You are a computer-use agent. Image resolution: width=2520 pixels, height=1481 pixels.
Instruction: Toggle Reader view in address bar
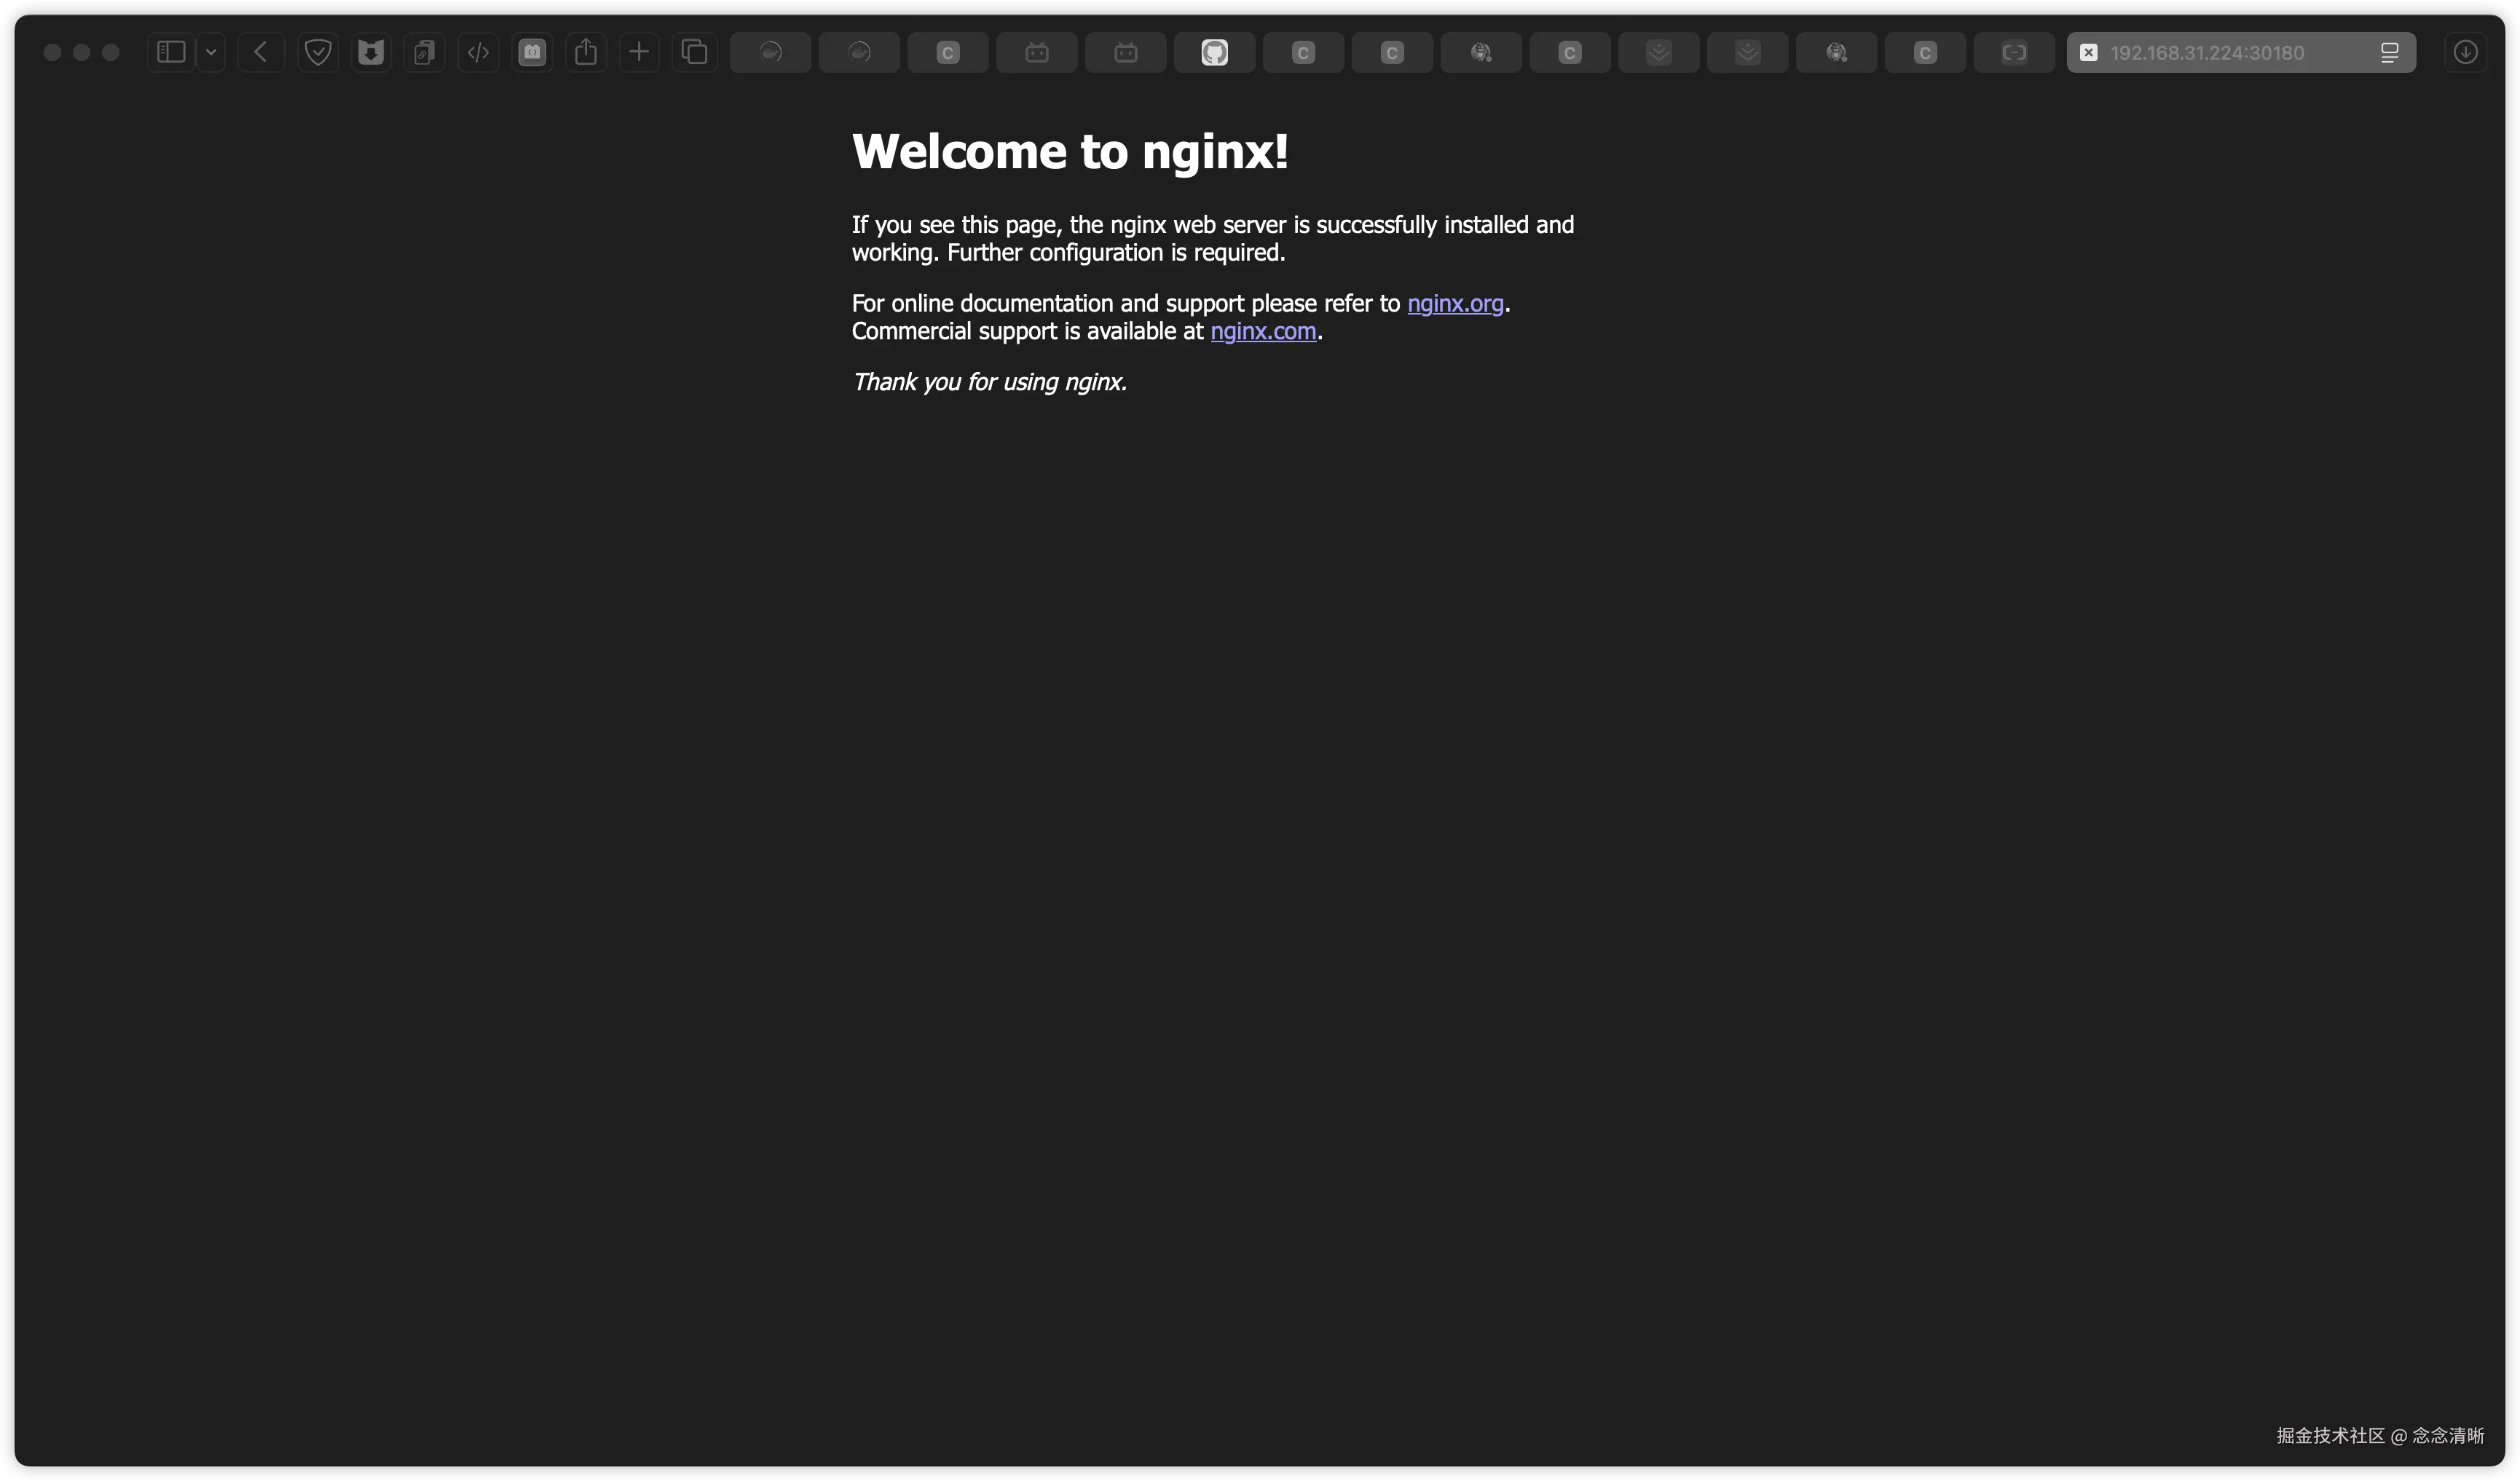click(2389, 52)
